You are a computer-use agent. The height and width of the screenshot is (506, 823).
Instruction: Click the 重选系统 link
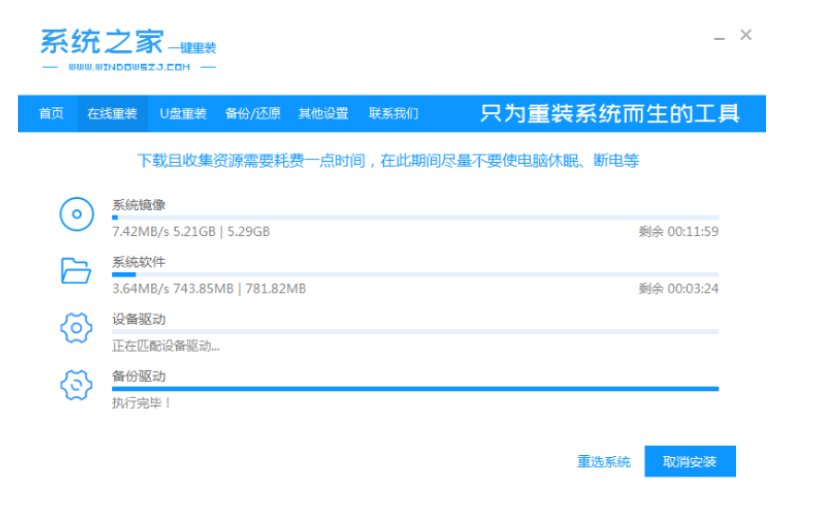pos(604,462)
